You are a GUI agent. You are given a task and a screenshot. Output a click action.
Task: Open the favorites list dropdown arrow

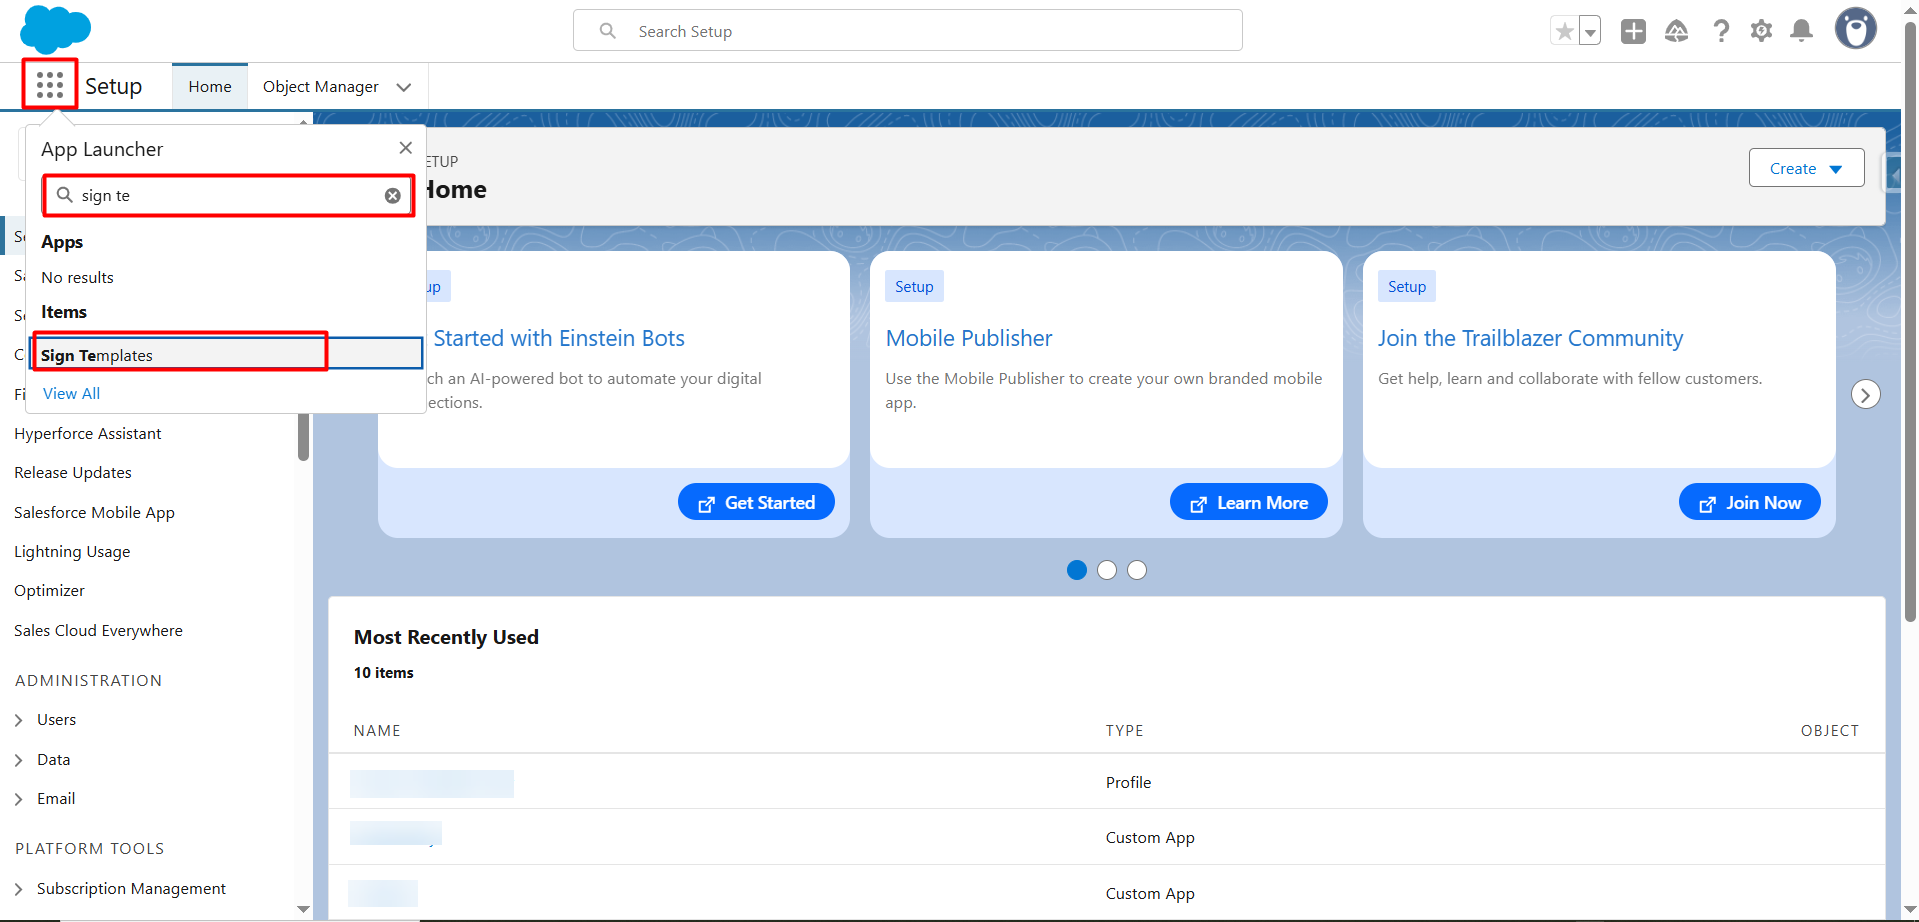[x=1590, y=31]
